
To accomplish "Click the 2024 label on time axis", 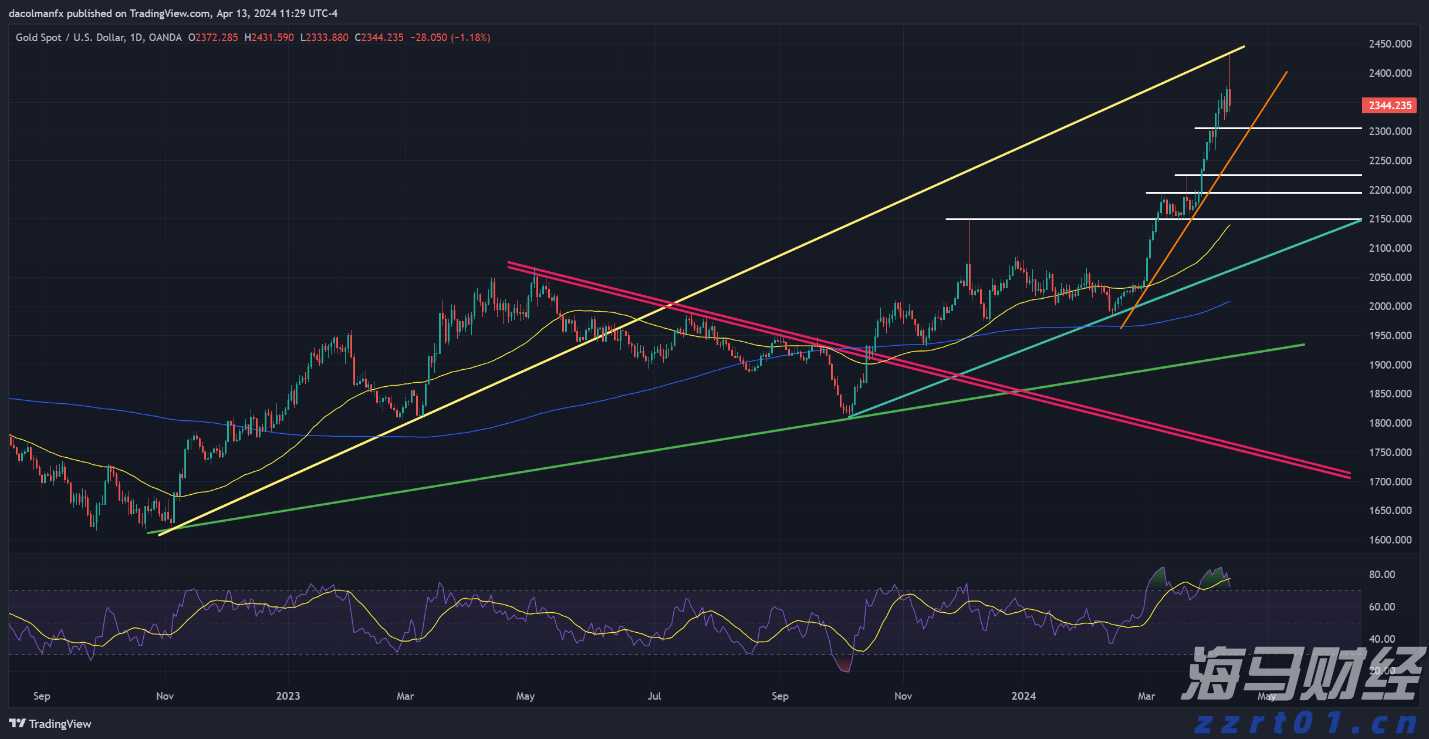I will pyautogui.click(x=1023, y=695).
